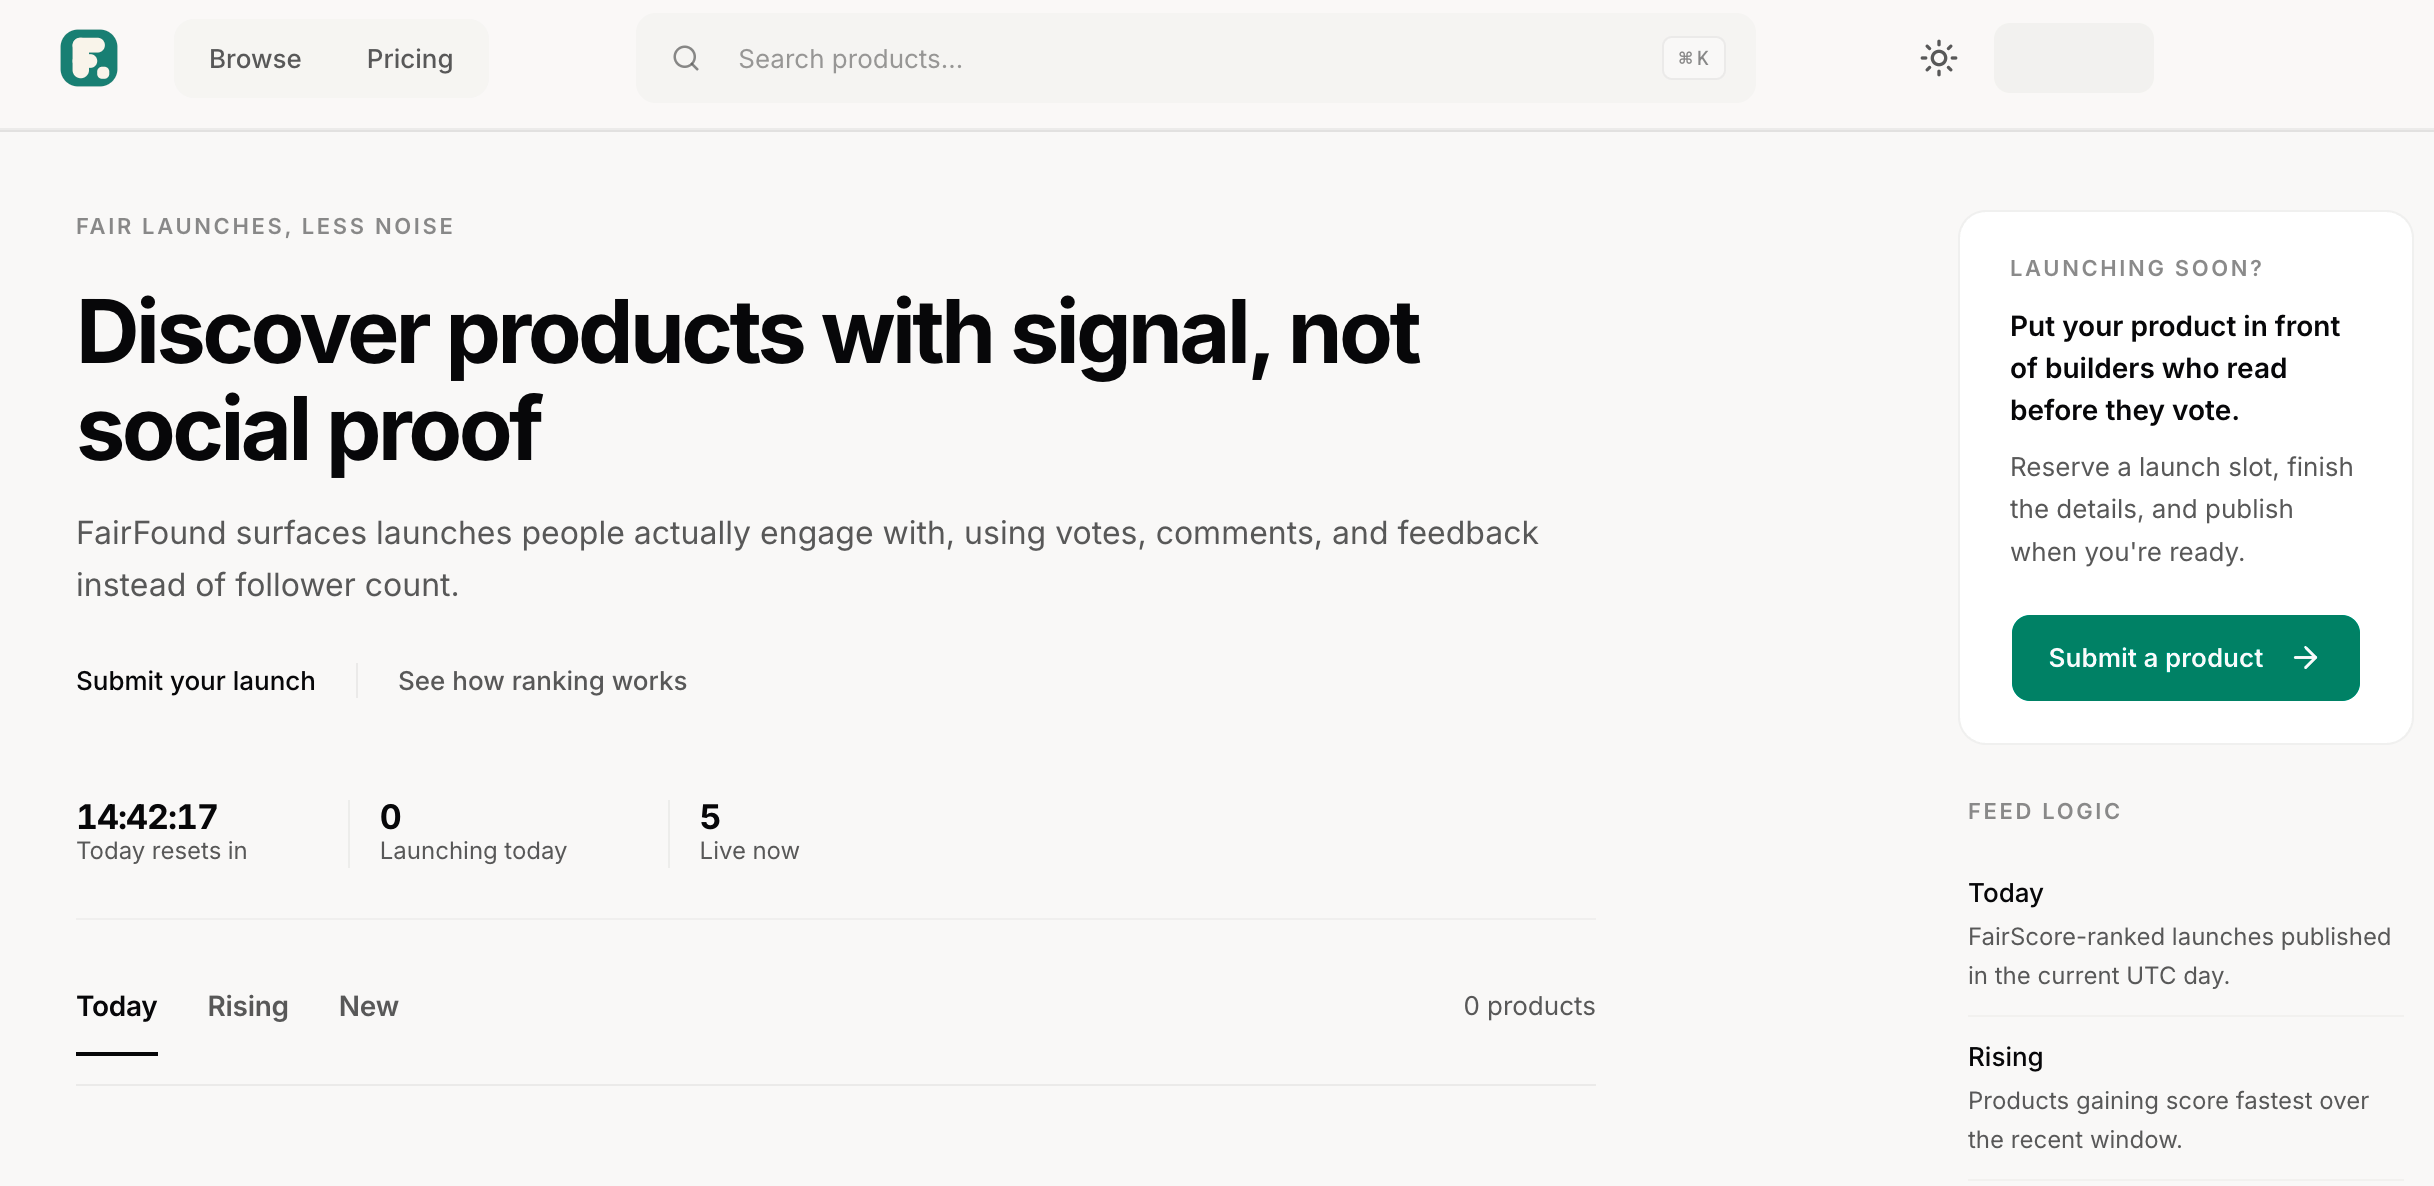Screen dimensions: 2434x1186
Task: Click the Rising entry under Feed Logic
Action: (x=2006, y=1057)
